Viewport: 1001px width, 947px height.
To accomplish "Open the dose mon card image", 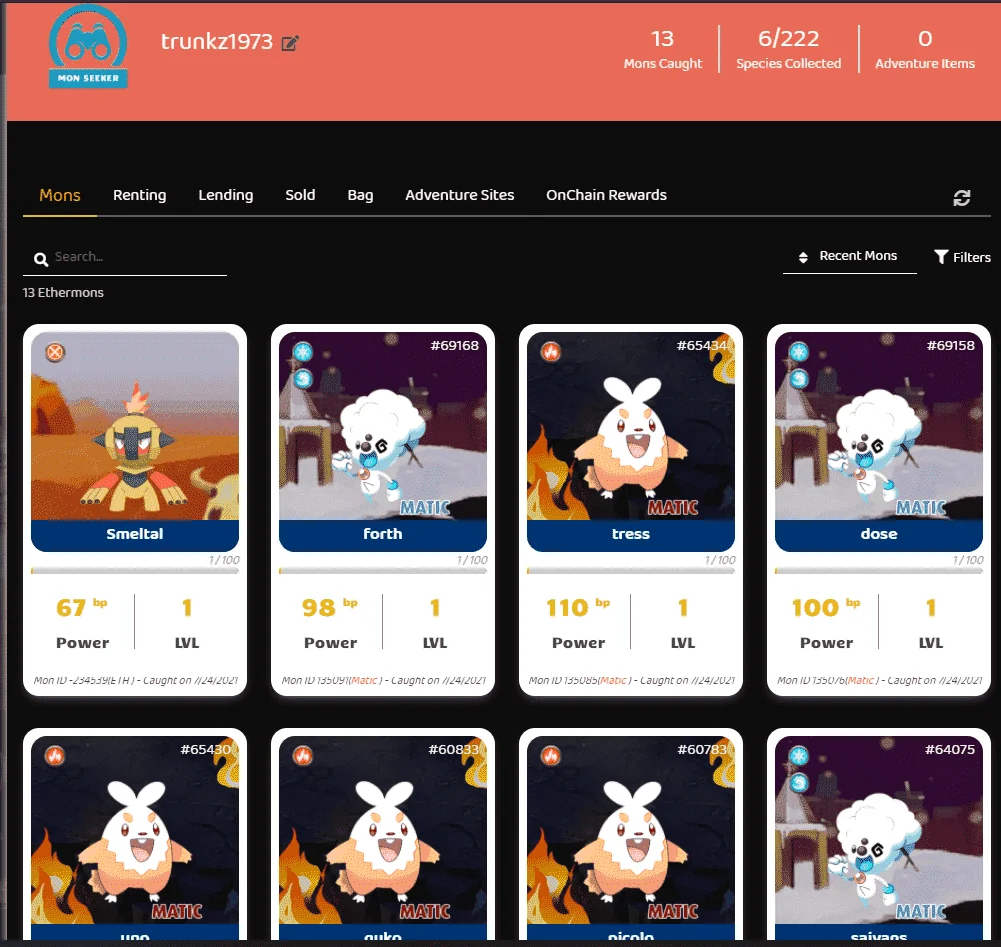I will [x=879, y=425].
